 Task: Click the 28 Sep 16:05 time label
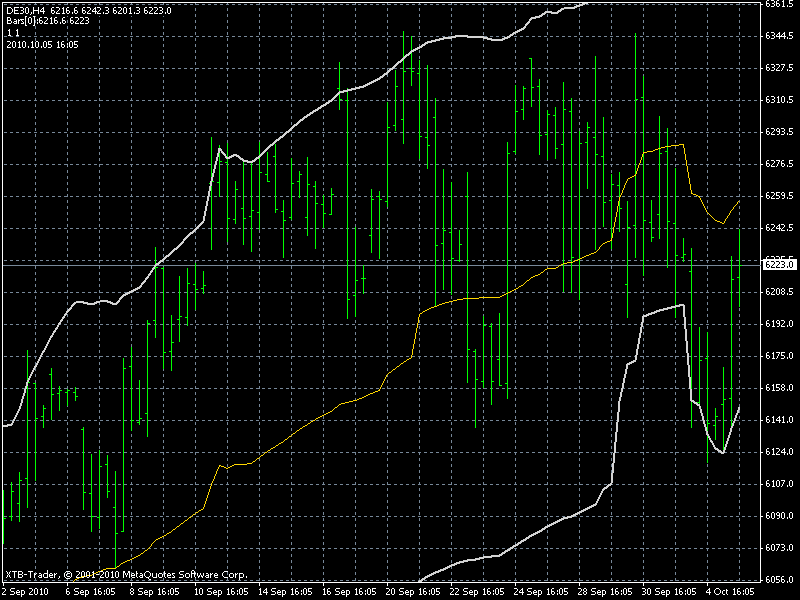coord(605,592)
